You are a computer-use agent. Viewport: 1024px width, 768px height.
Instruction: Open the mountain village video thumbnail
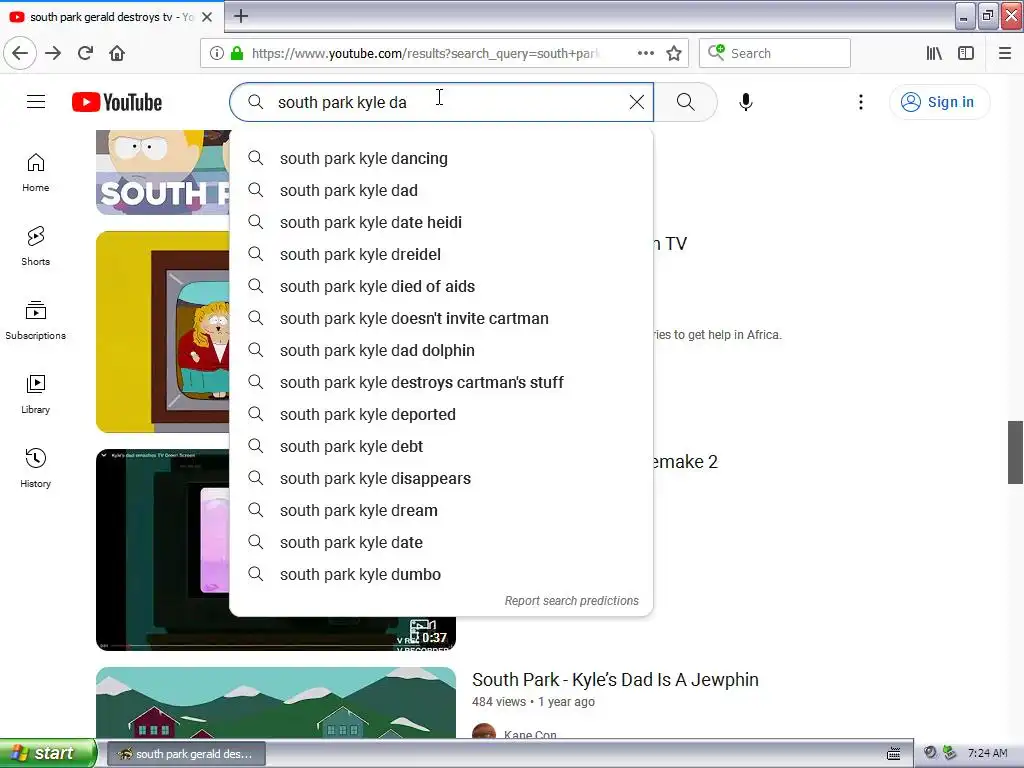pyautogui.click(x=276, y=703)
